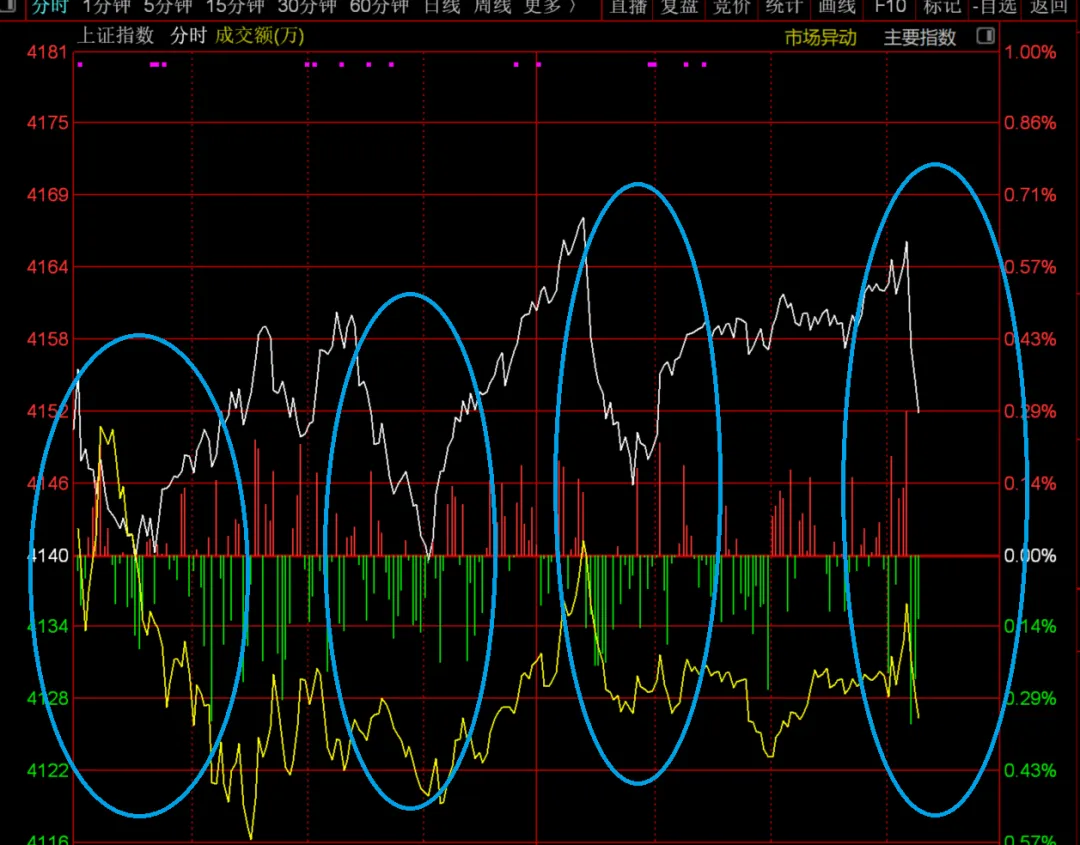Switch to 15分钟 timeframe
1080x845 pixels.
tap(235, 7)
